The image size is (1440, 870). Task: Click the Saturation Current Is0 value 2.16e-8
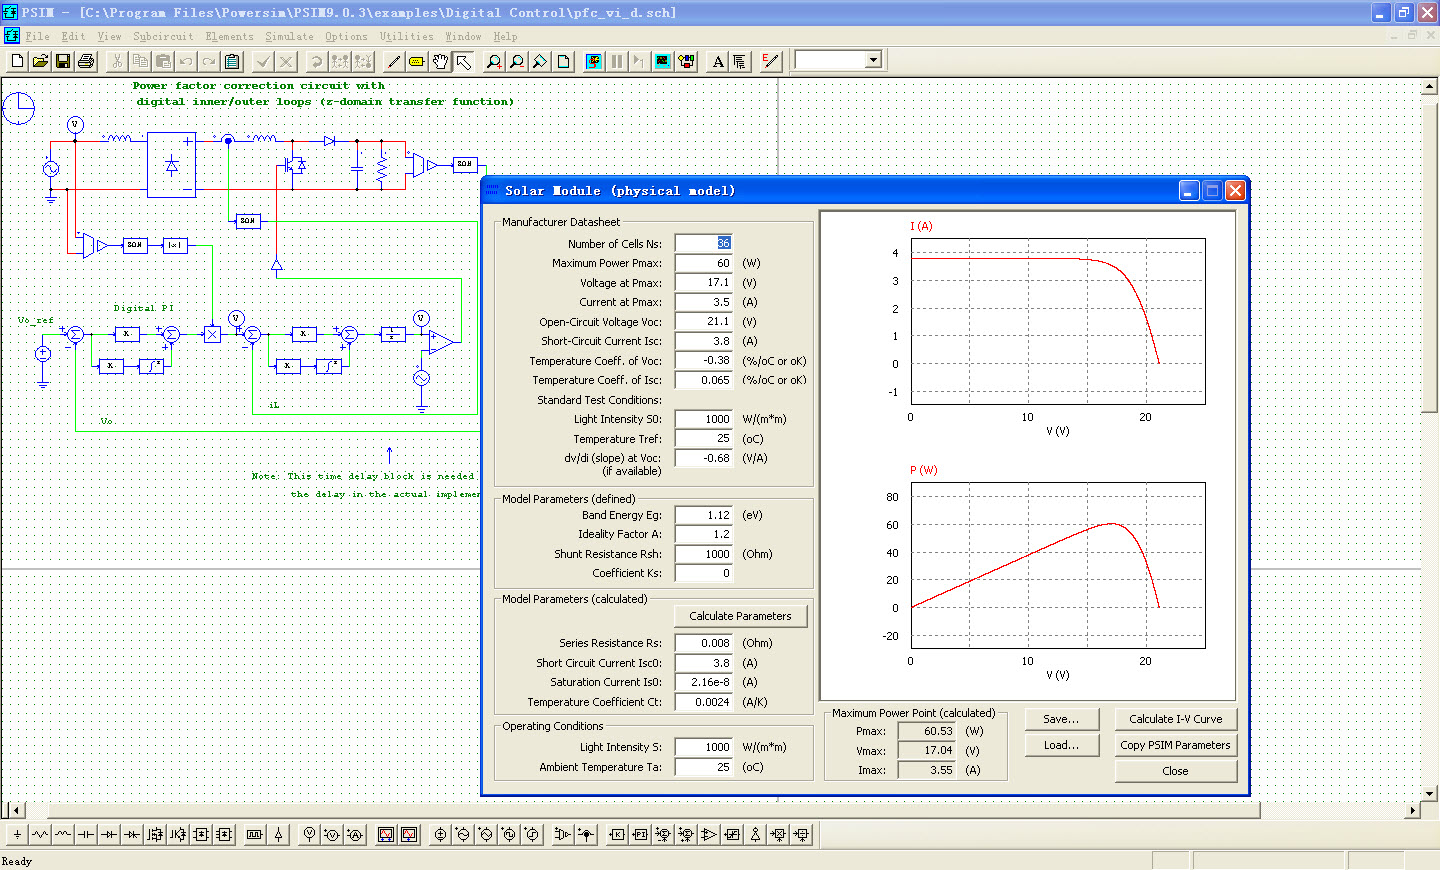[704, 682]
